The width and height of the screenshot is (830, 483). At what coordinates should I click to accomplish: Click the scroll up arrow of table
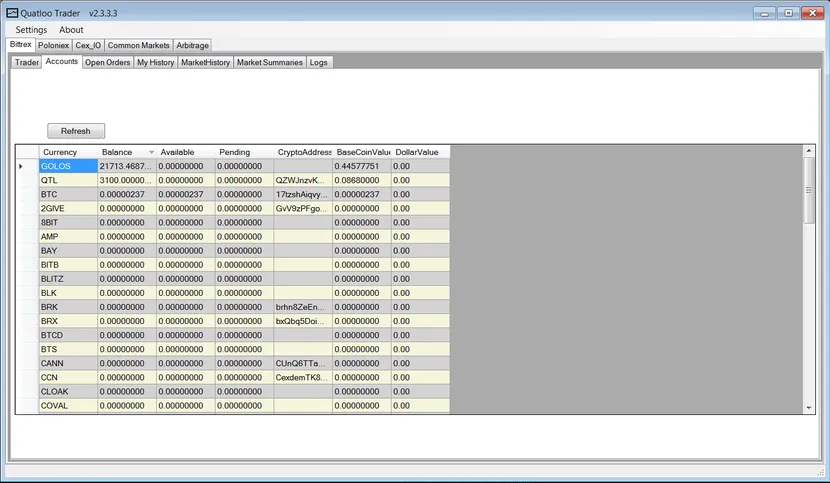coord(809,151)
